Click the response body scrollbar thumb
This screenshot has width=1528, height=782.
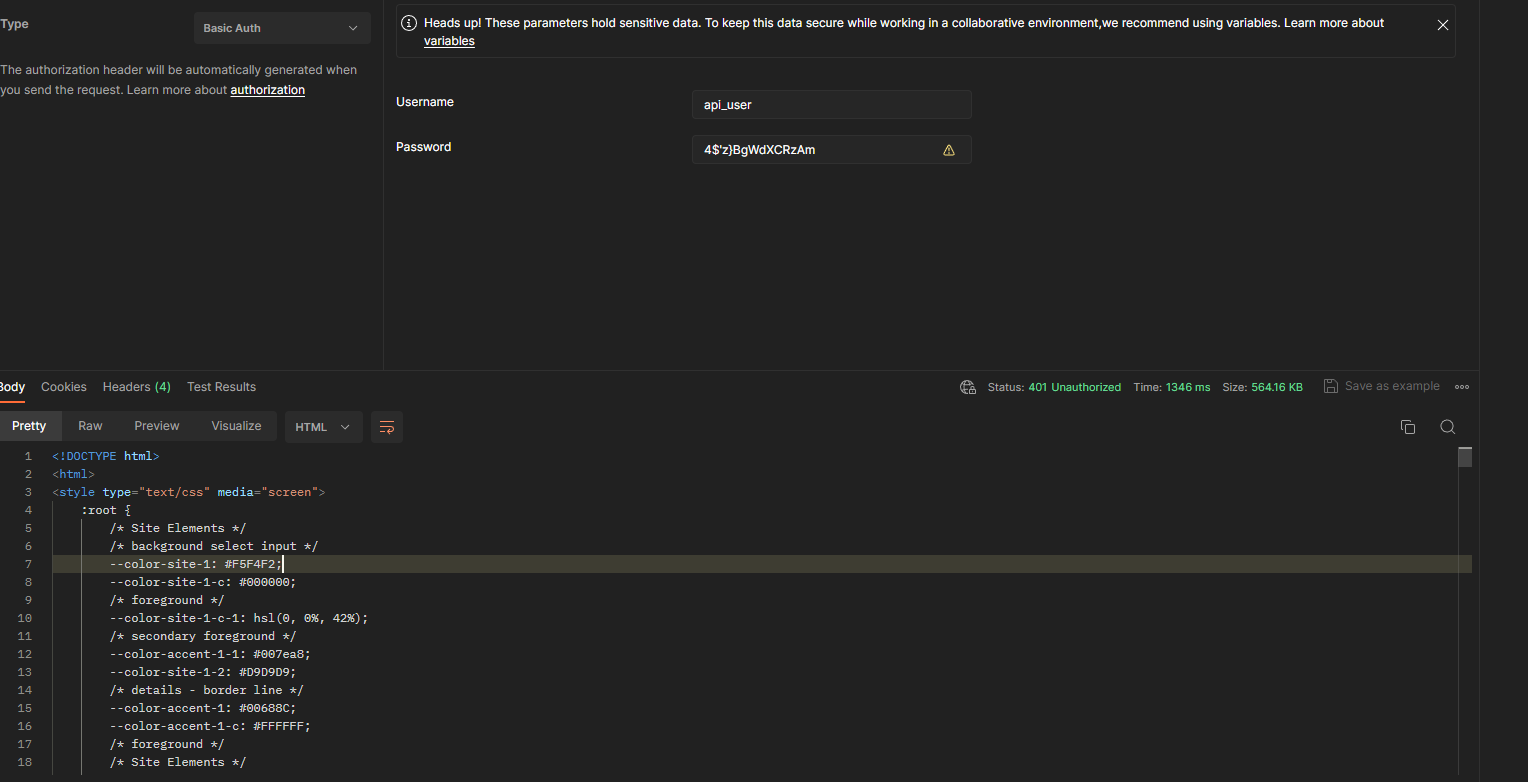click(1464, 457)
